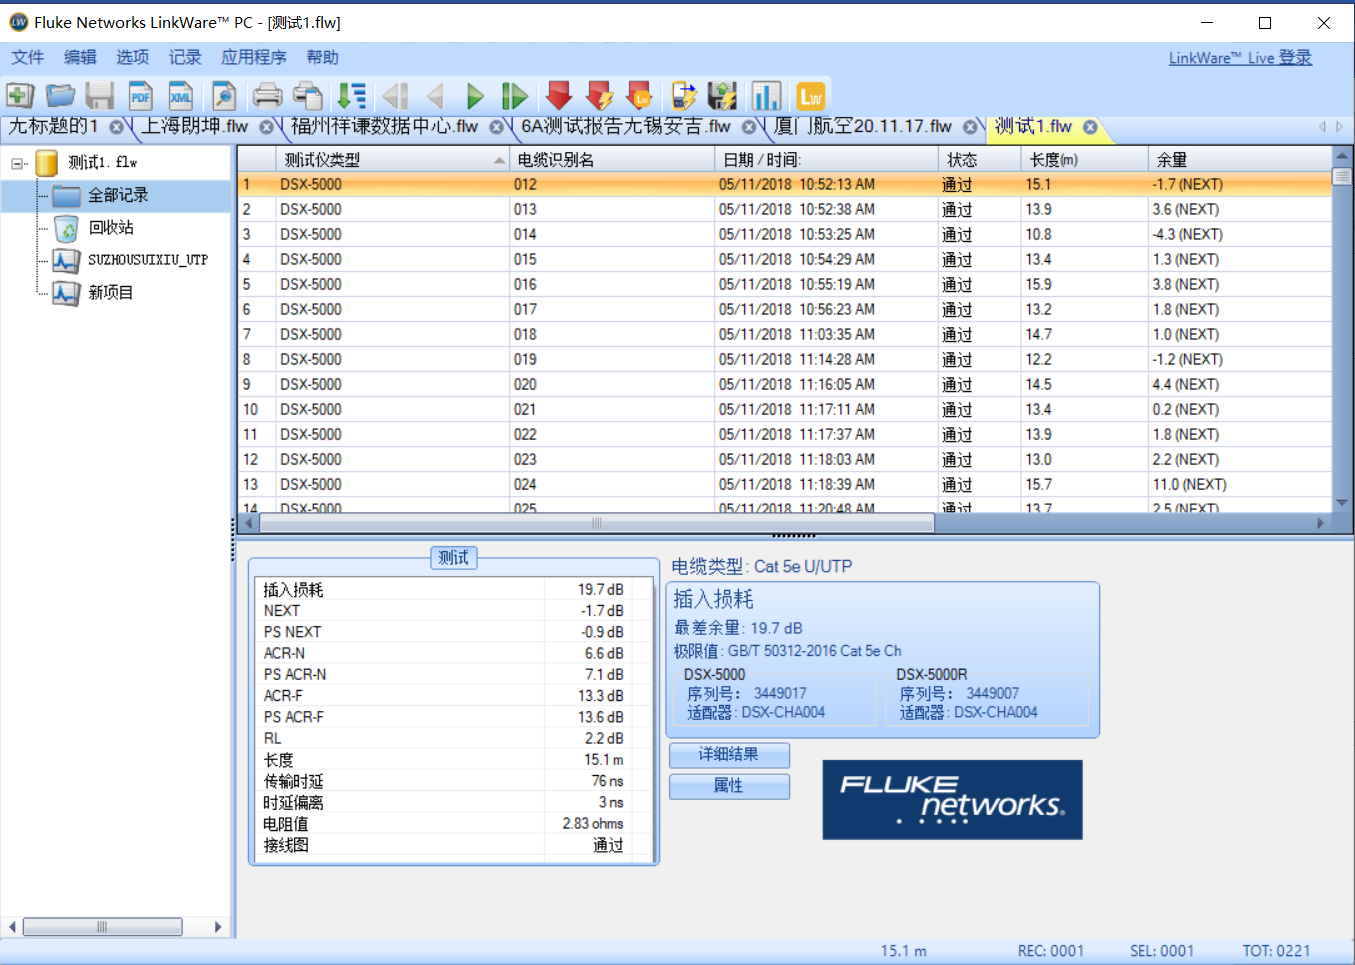
Task: Switch to the 6A测试报告无锡安吉.flw tab
Action: (625, 127)
